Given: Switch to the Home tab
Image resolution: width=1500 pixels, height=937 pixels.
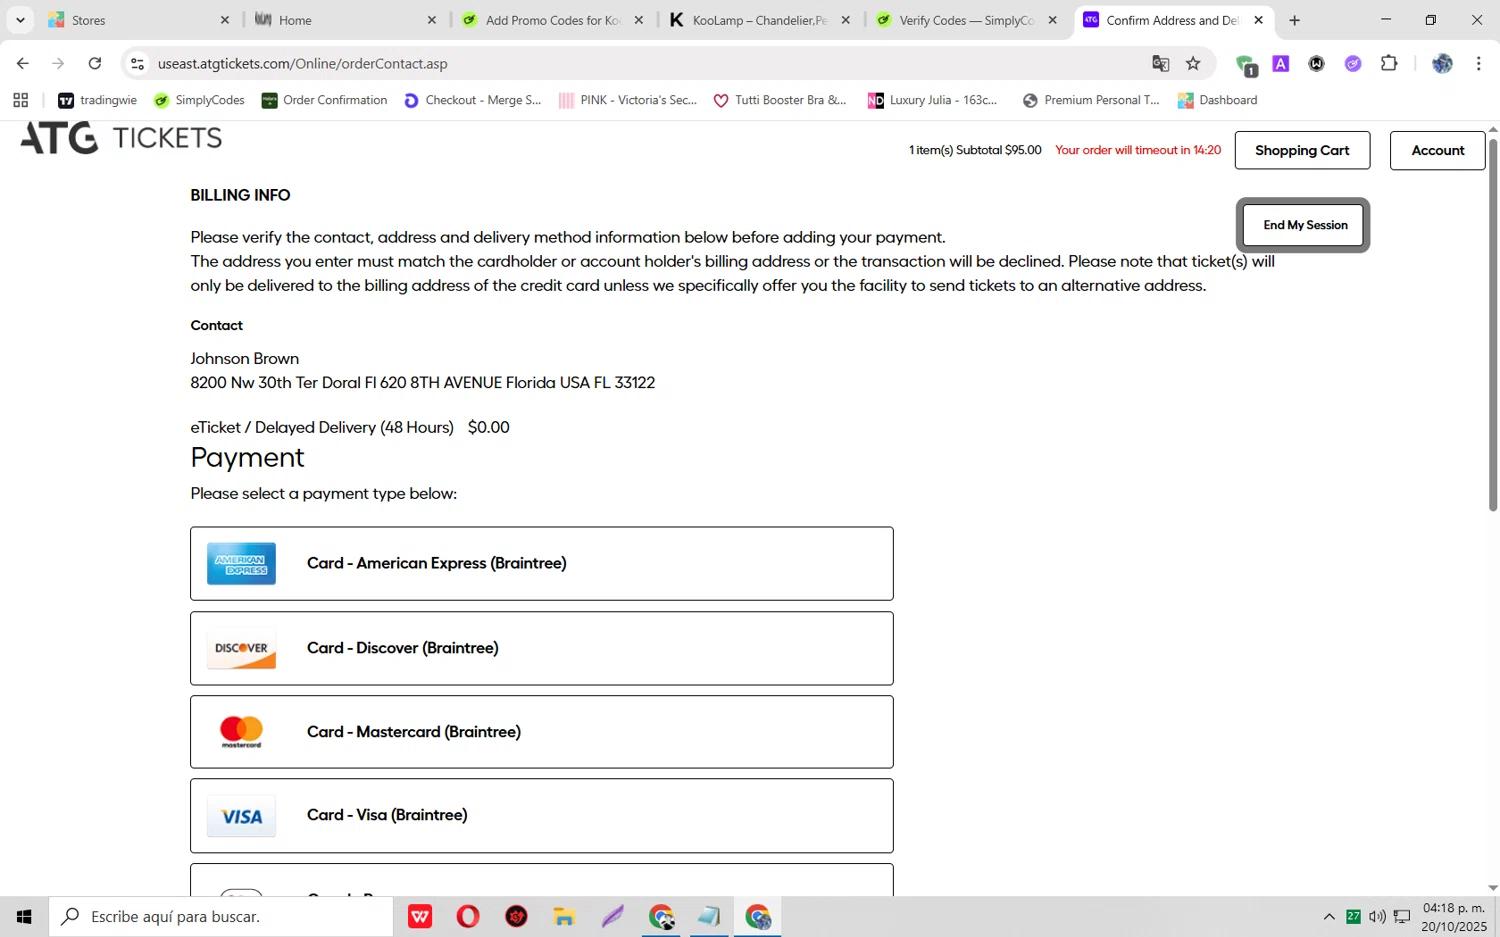Looking at the screenshot, I should (345, 20).
